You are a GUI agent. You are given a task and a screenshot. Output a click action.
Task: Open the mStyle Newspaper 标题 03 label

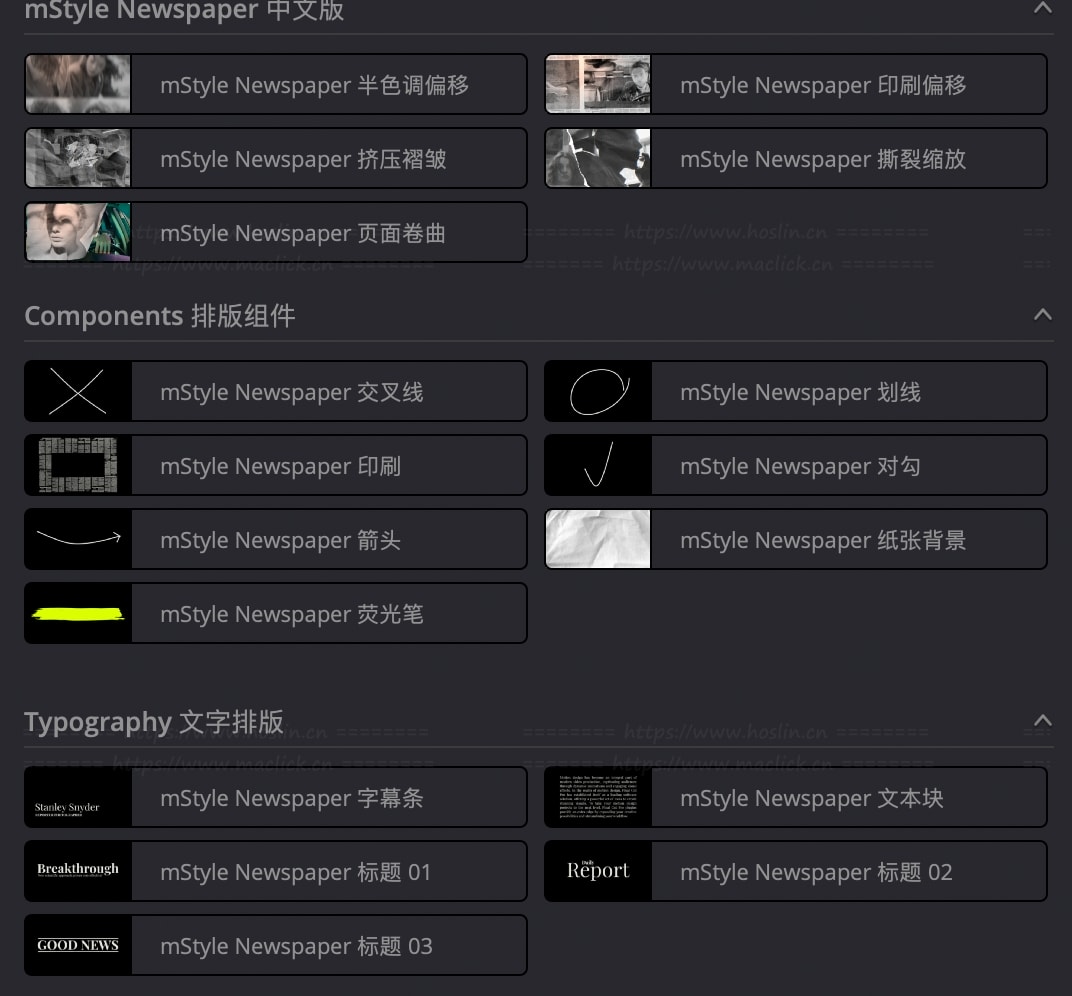point(296,946)
